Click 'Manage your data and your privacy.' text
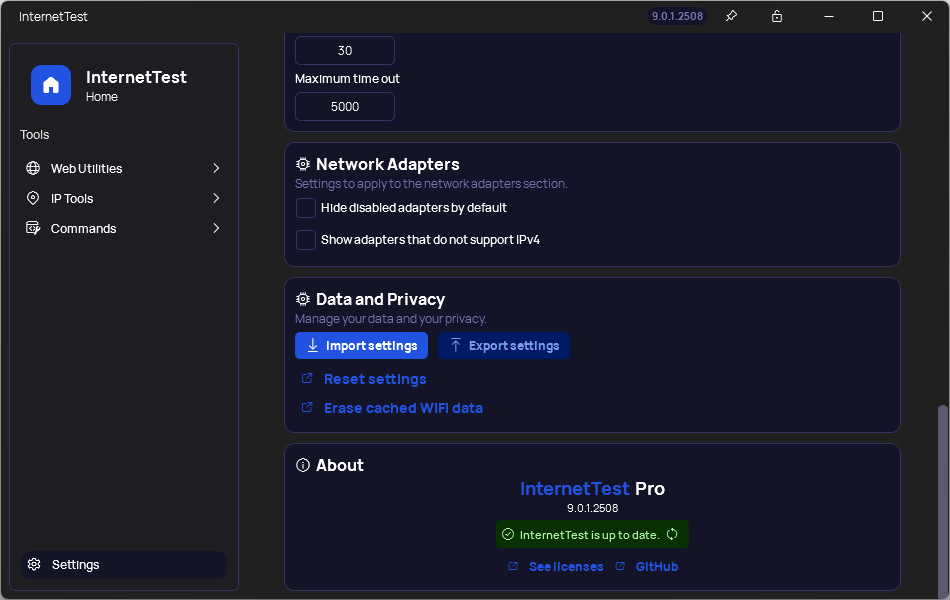The height and width of the screenshot is (600, 950). (x=391, y=319)
